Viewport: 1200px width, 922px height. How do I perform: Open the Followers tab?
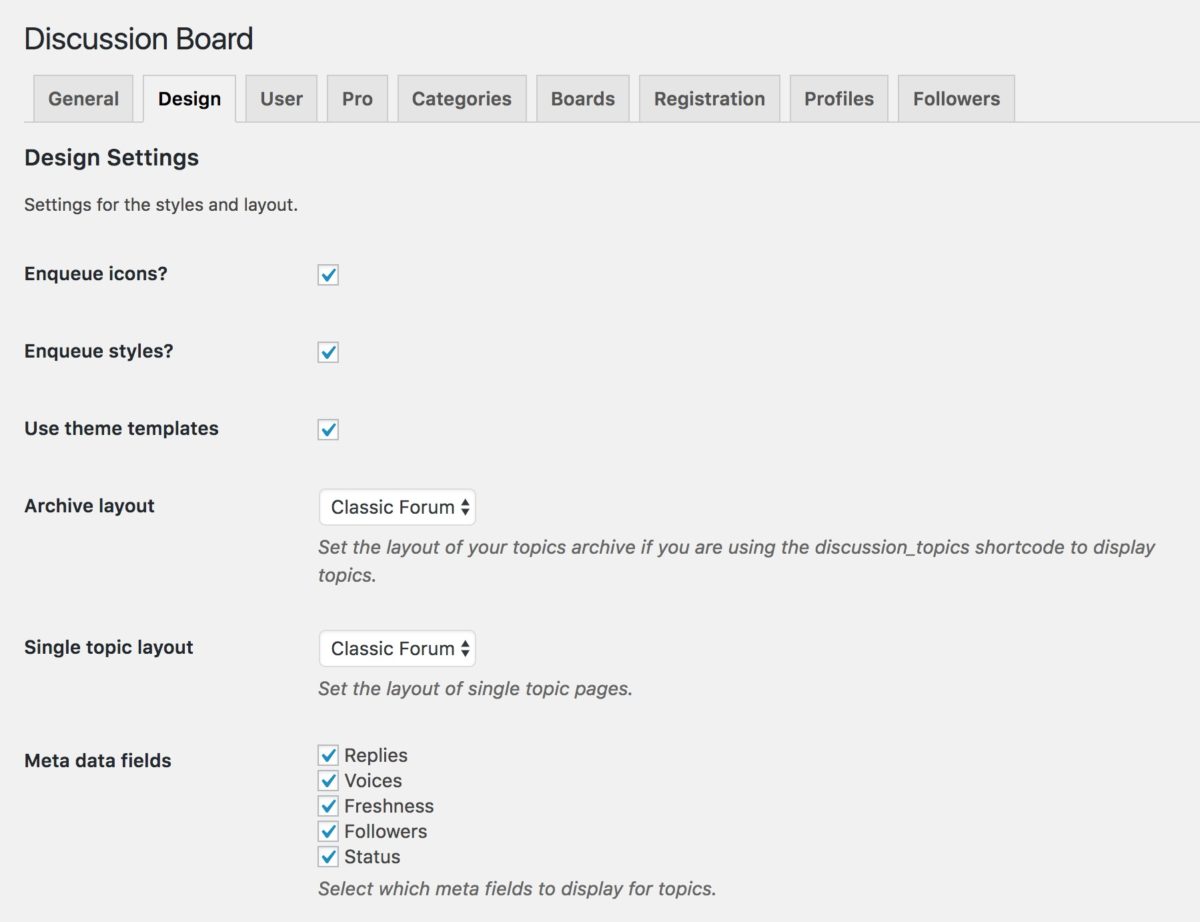(x=956, y=99)
